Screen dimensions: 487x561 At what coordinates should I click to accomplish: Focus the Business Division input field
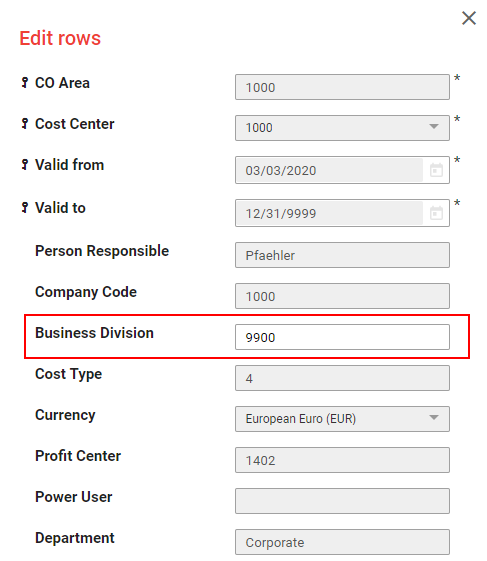[342, 337]
